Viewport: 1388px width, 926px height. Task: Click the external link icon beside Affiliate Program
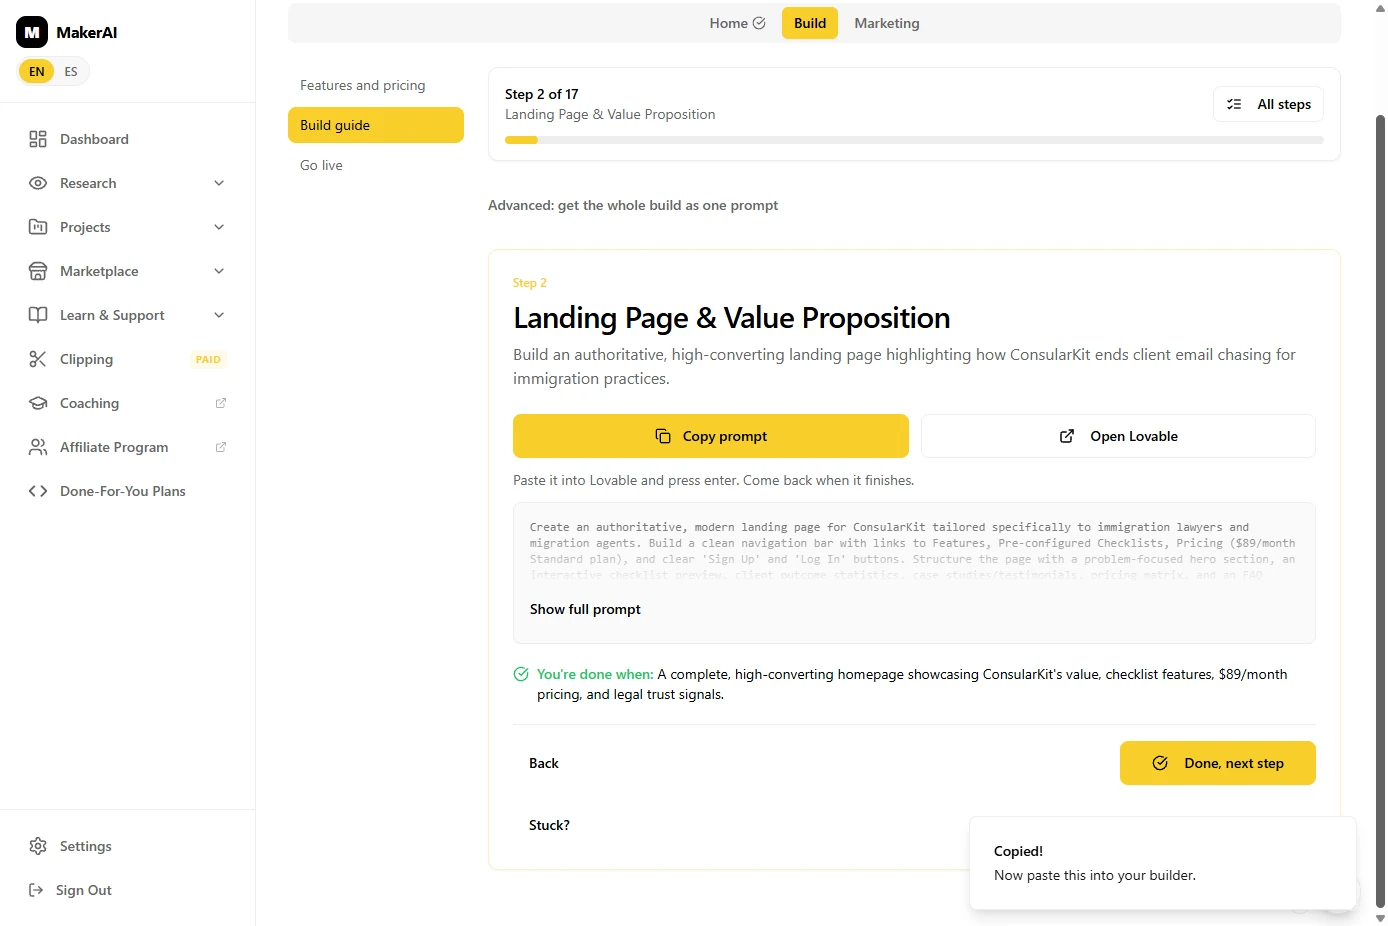coord(221,447)
